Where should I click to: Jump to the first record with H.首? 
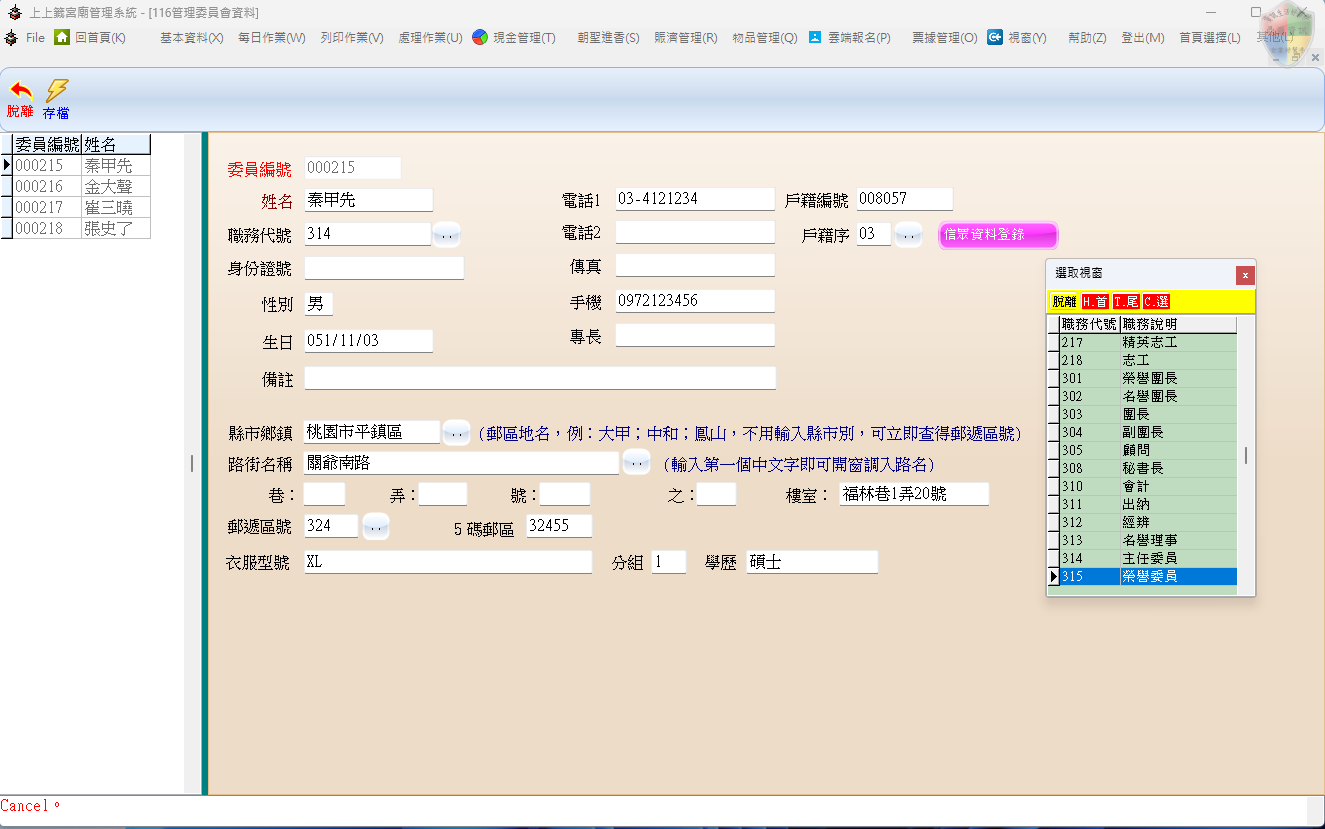point(1095,301)
